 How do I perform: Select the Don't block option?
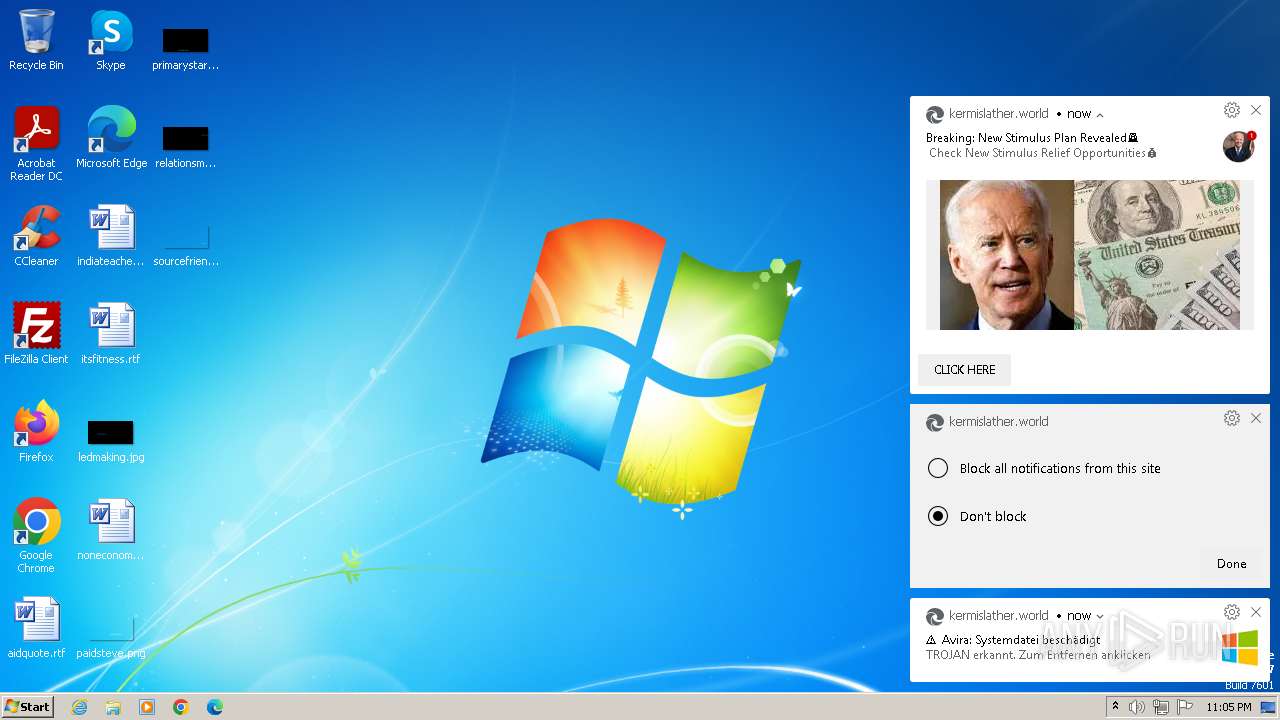(x=978, y=516)
